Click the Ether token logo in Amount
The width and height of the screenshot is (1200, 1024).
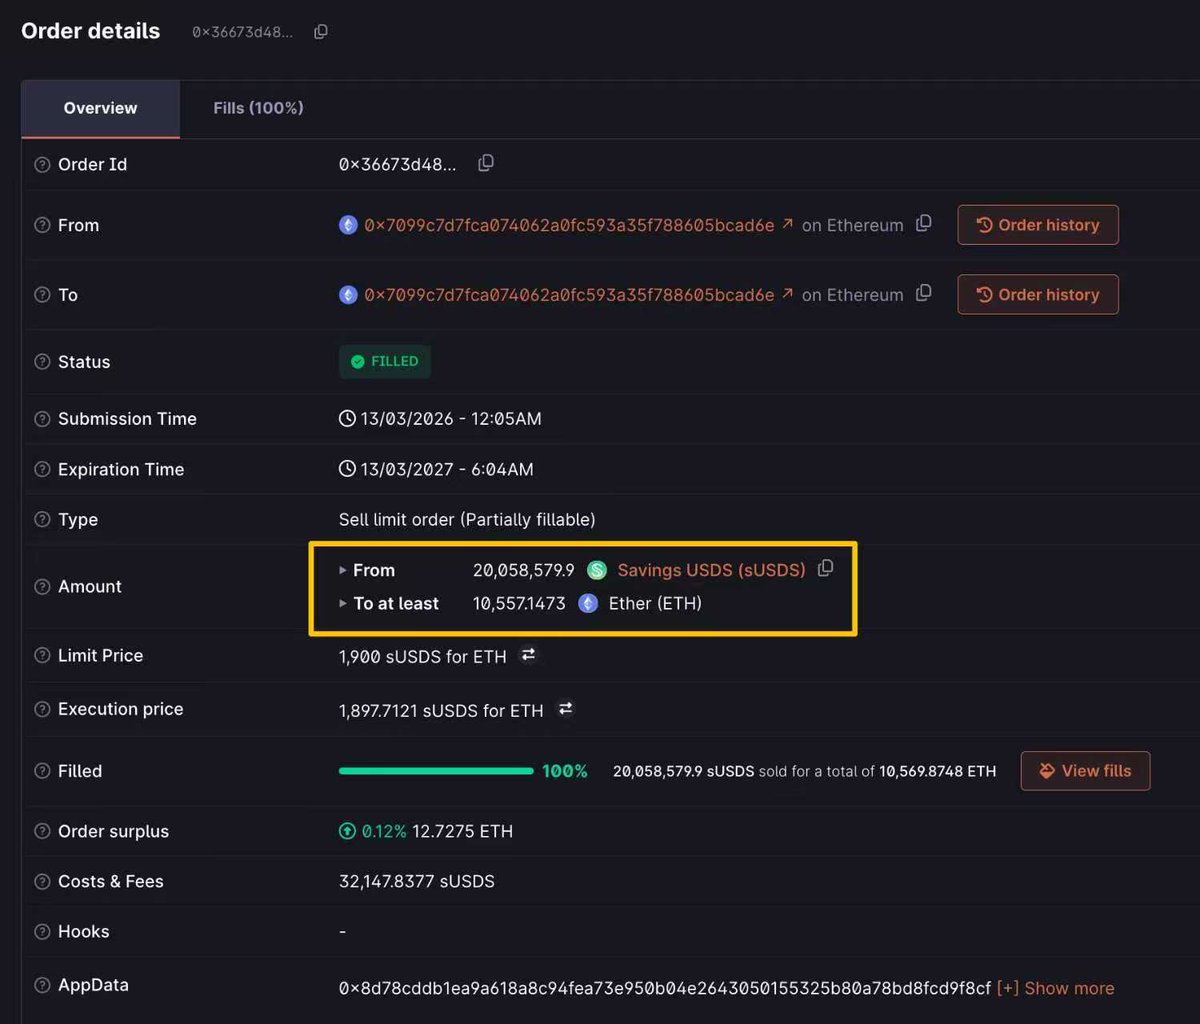coord(588,603)
